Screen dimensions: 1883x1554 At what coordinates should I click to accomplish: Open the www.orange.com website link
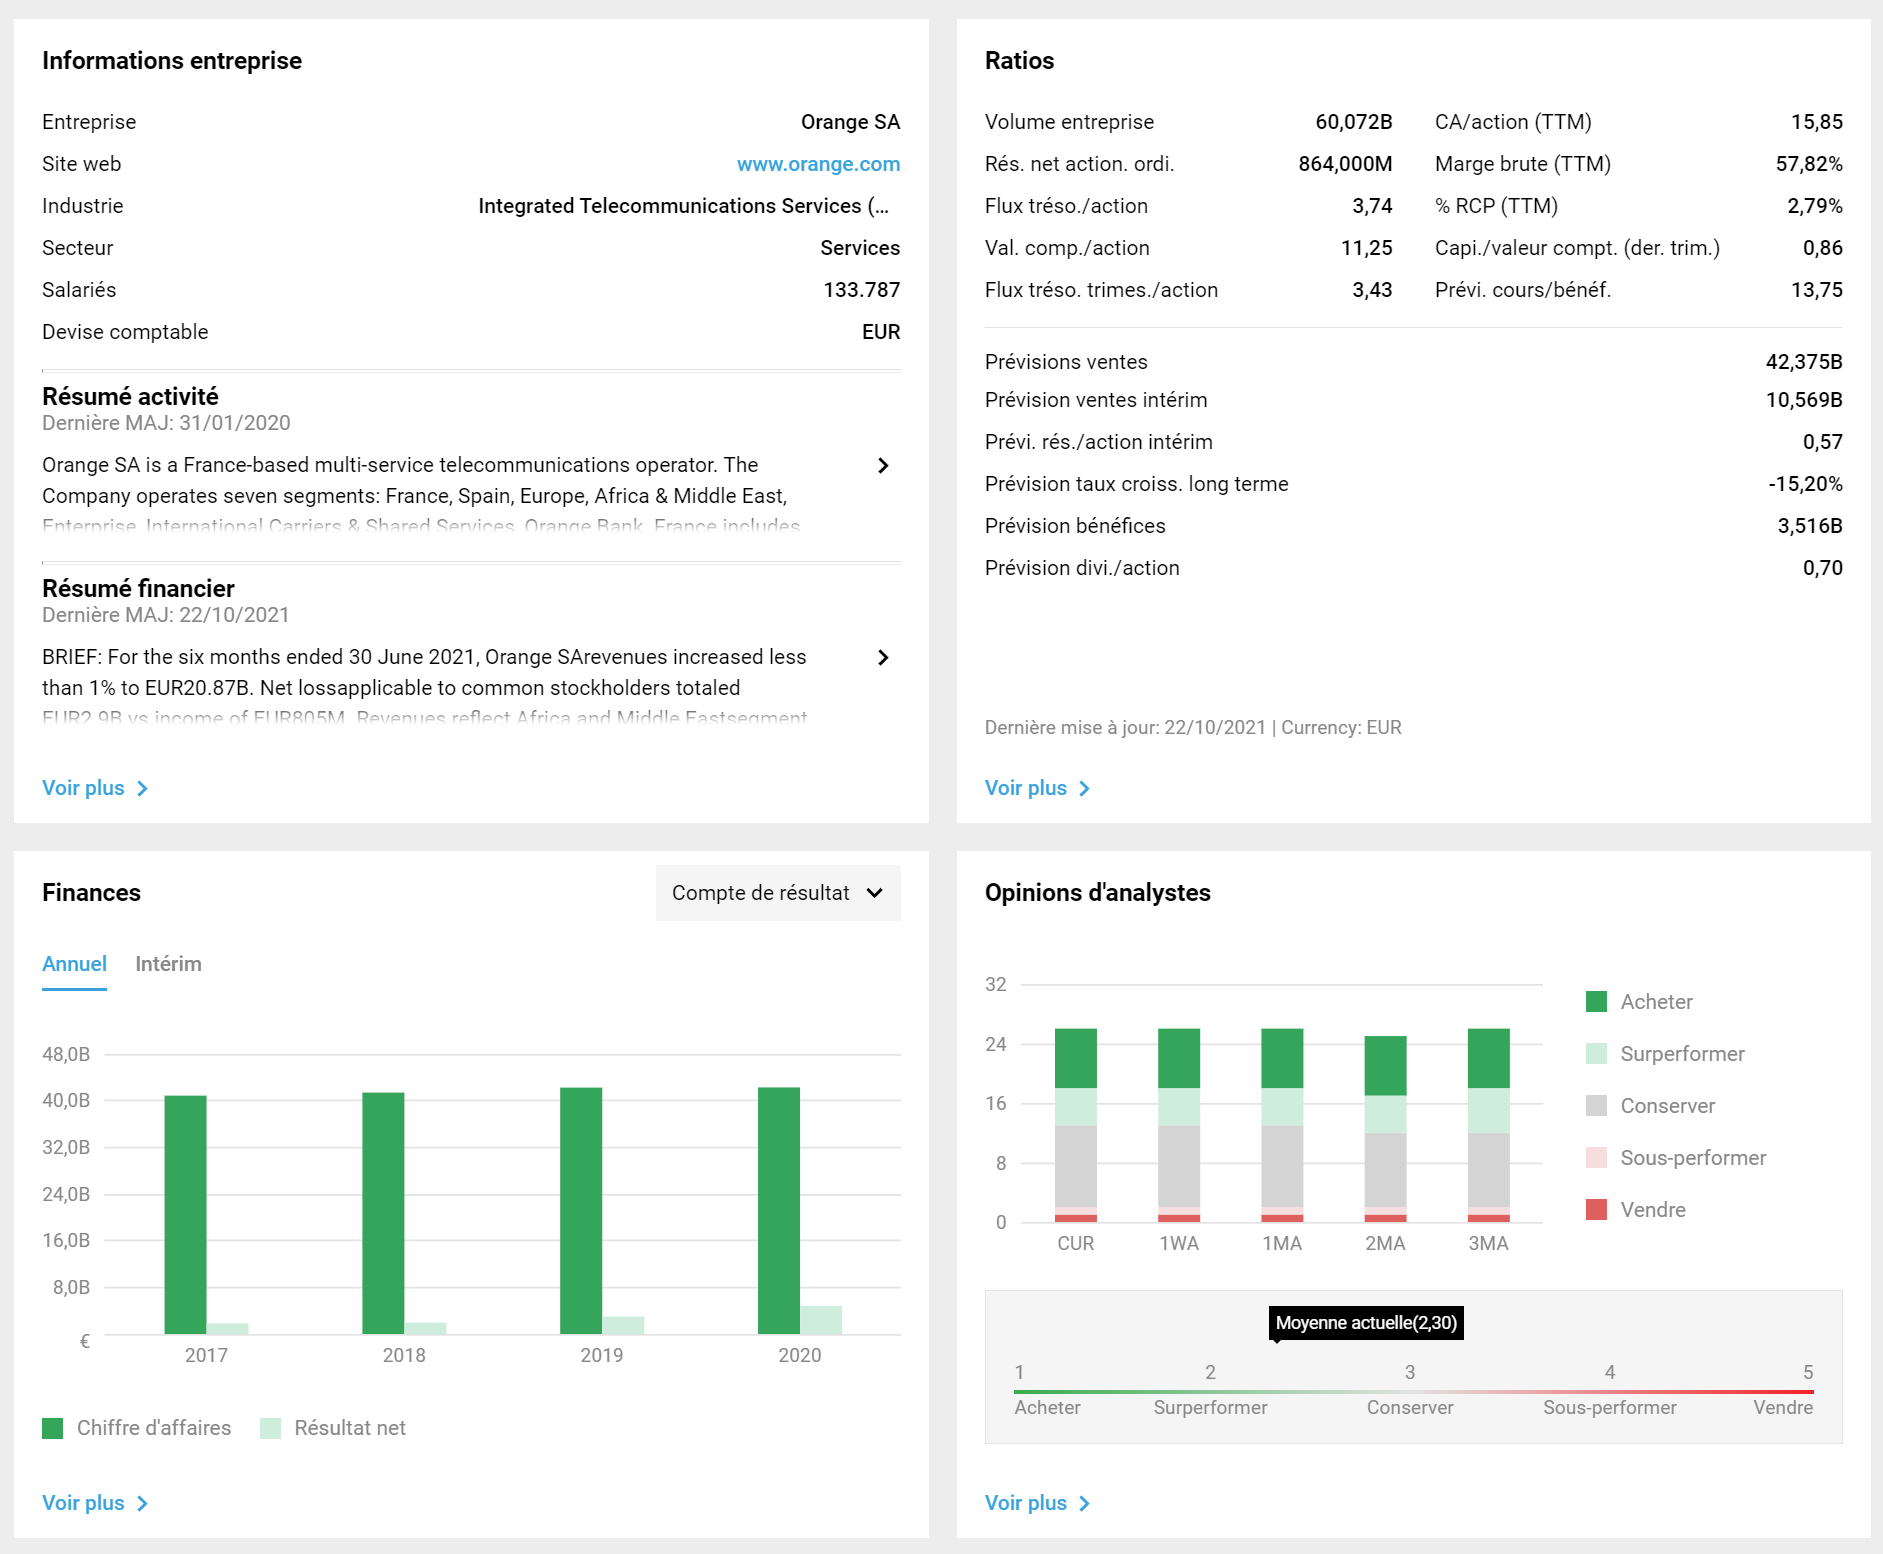tap(818, 164)
